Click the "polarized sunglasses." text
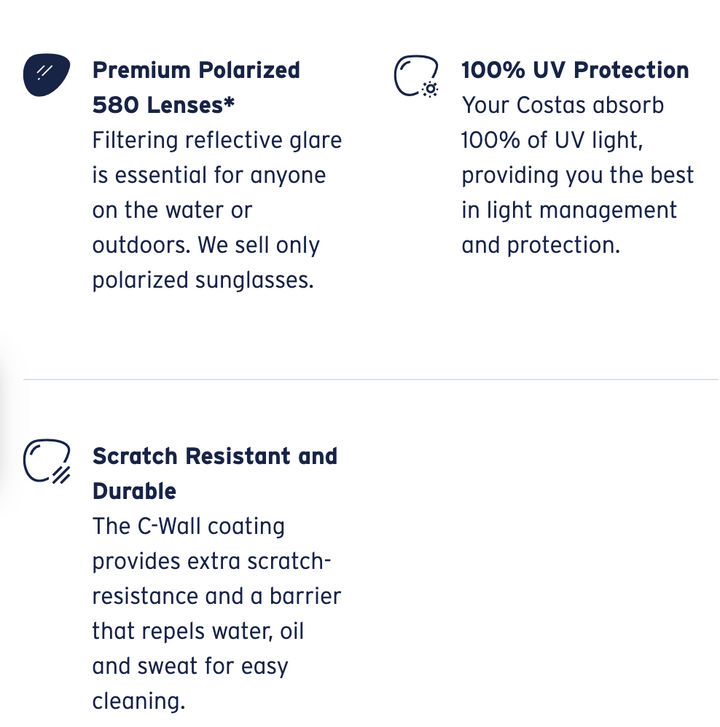The image size is (720, 727). click(203, 280)
